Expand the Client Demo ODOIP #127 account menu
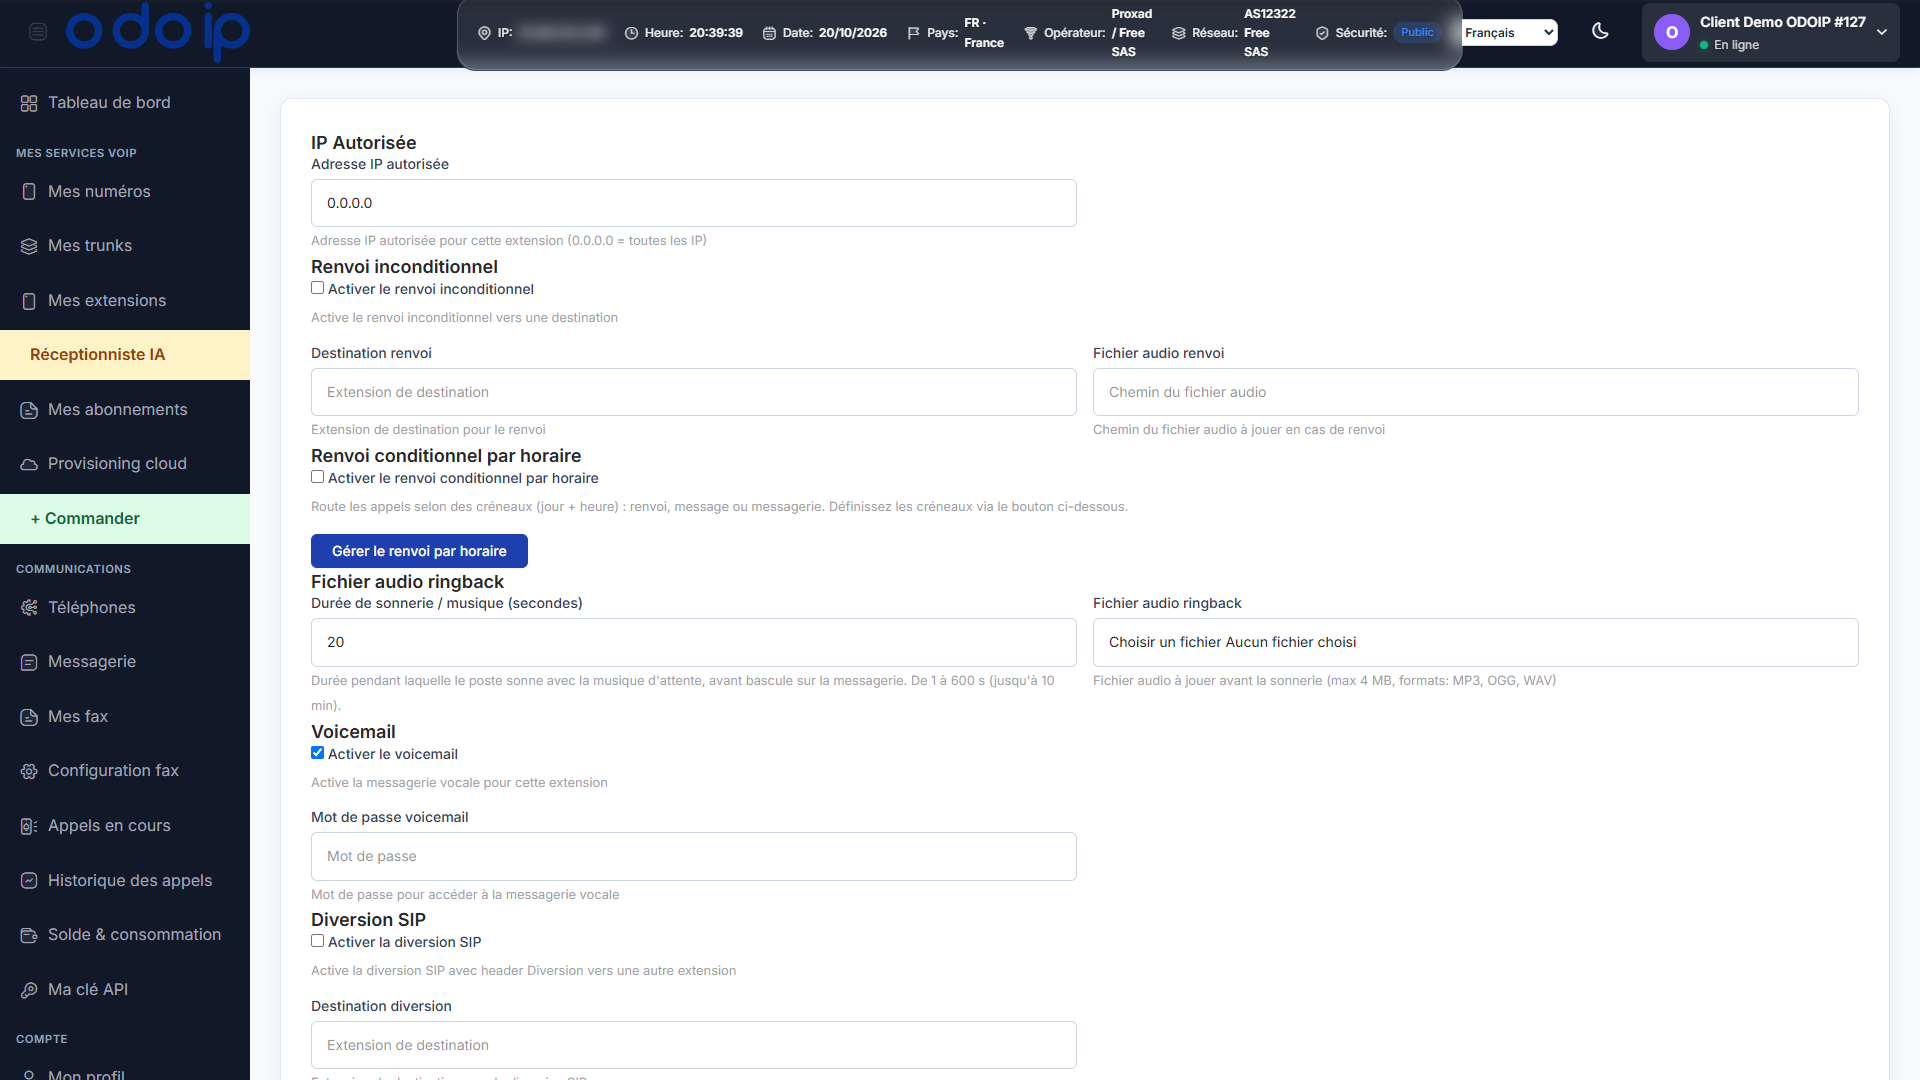The image size is (1920, 1080). [1771, 33]
